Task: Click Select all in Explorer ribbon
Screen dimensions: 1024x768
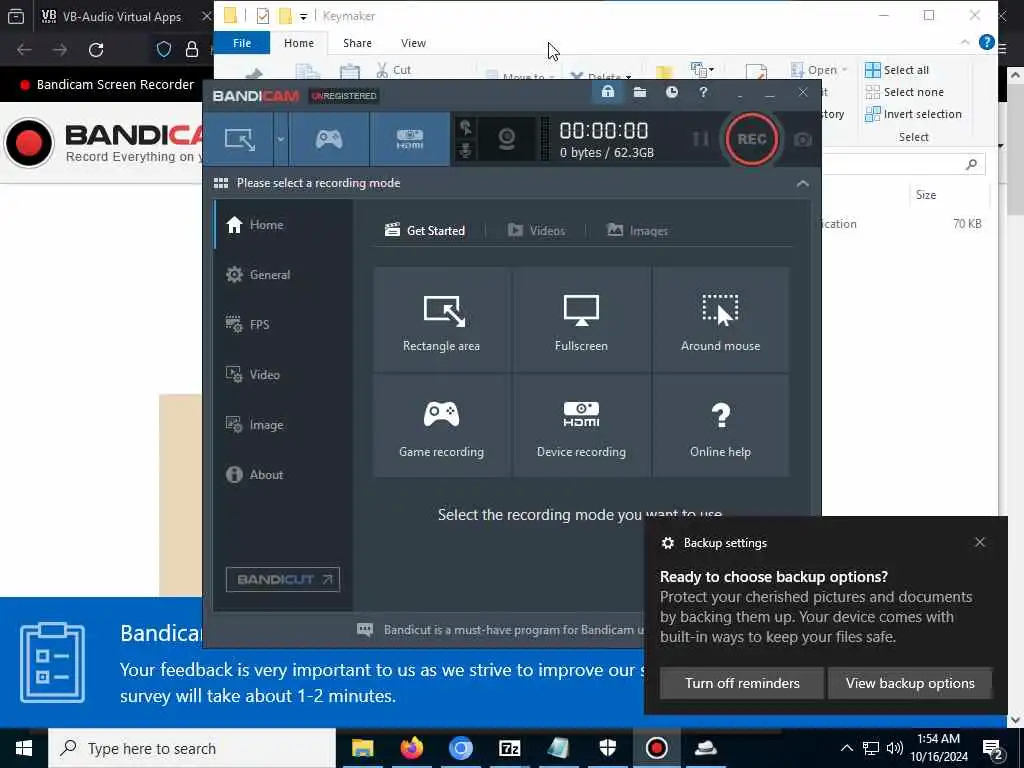Action: [897, 70]
